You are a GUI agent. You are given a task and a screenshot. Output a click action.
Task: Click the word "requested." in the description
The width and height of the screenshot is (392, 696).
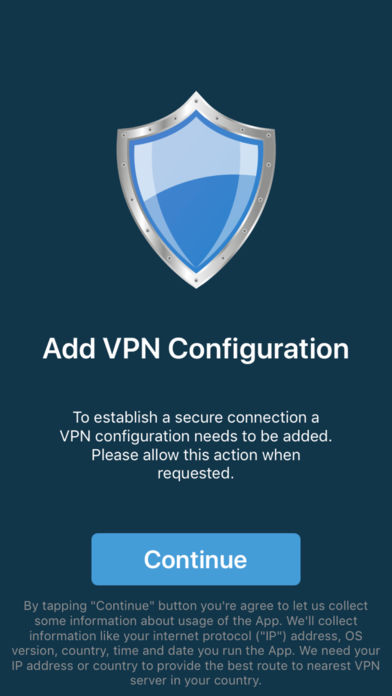196,474
